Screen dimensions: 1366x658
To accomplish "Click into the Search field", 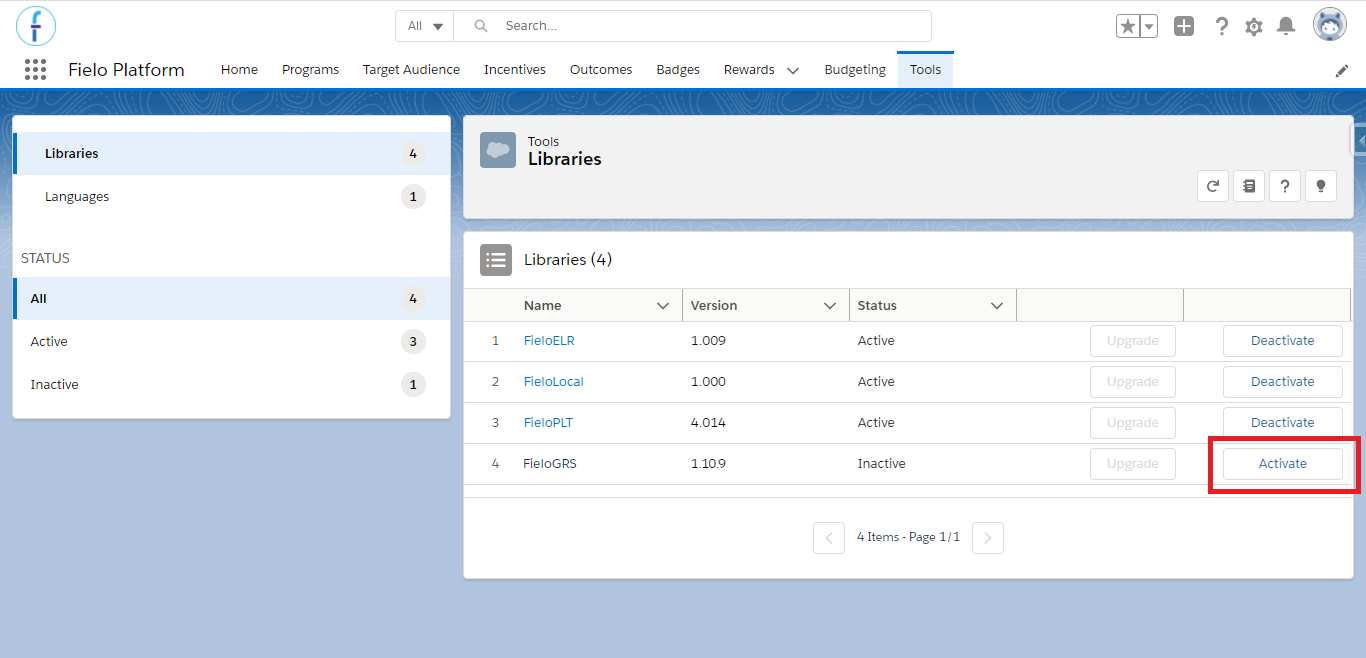I will (x=693, y=26).
